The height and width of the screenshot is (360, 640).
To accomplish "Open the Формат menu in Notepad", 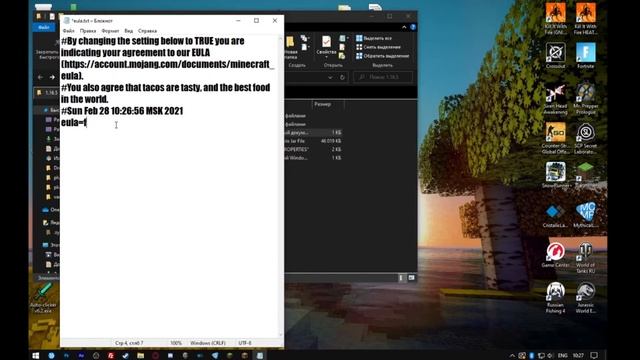I will [110, 31].
